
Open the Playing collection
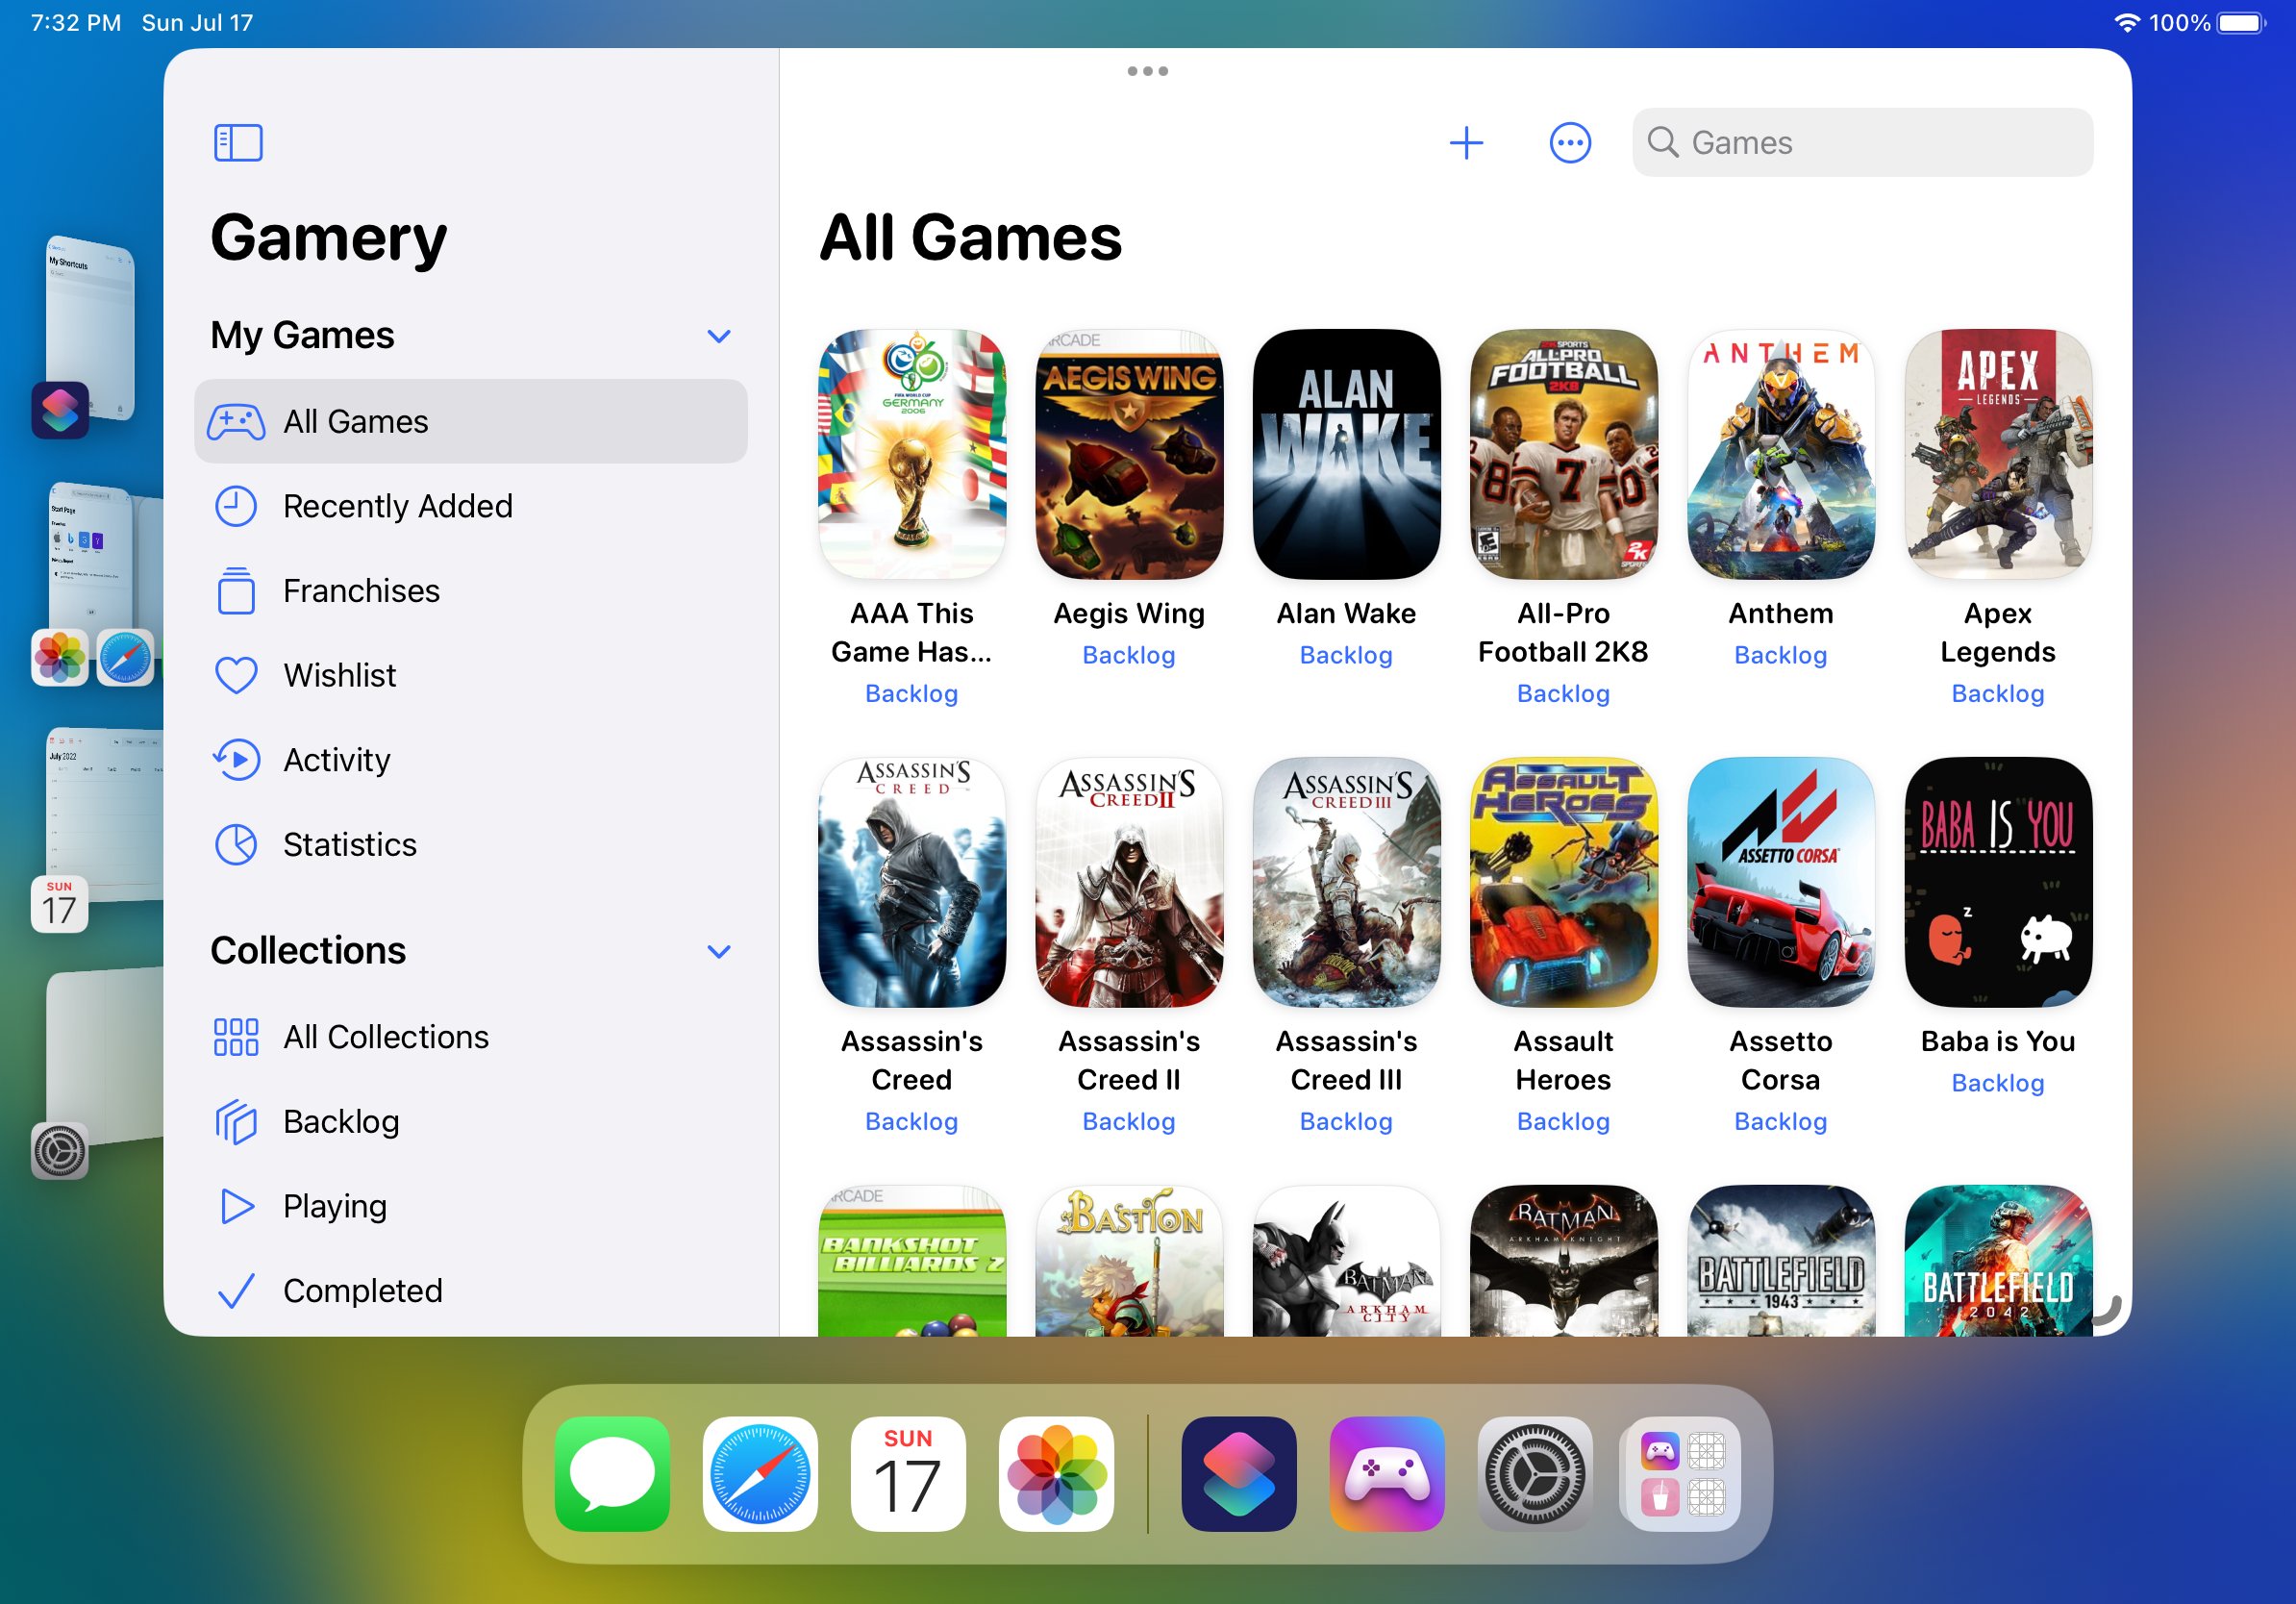pyautogui.click(x=333, y=1206)
